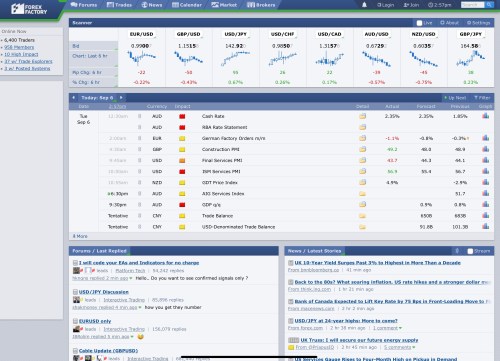Open Scanner About
500x361 pixels.
[449, 23]
